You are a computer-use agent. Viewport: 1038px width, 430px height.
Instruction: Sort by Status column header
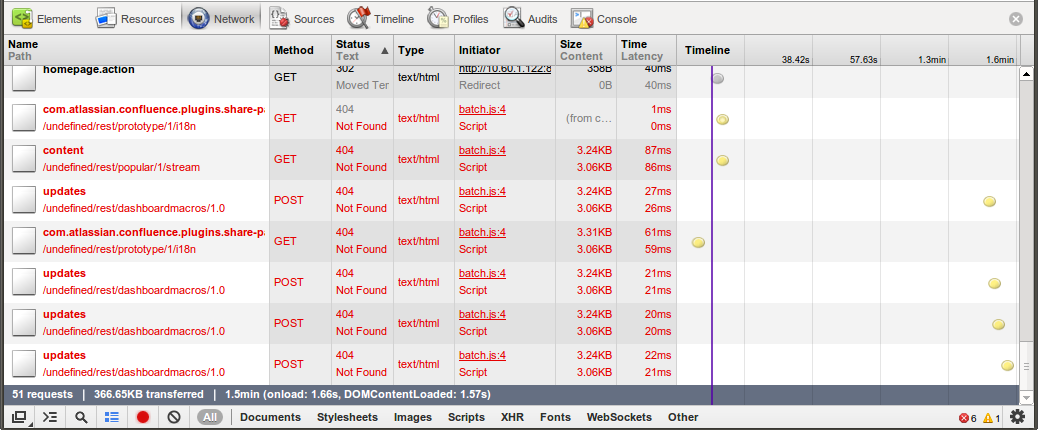coord(362,50)
